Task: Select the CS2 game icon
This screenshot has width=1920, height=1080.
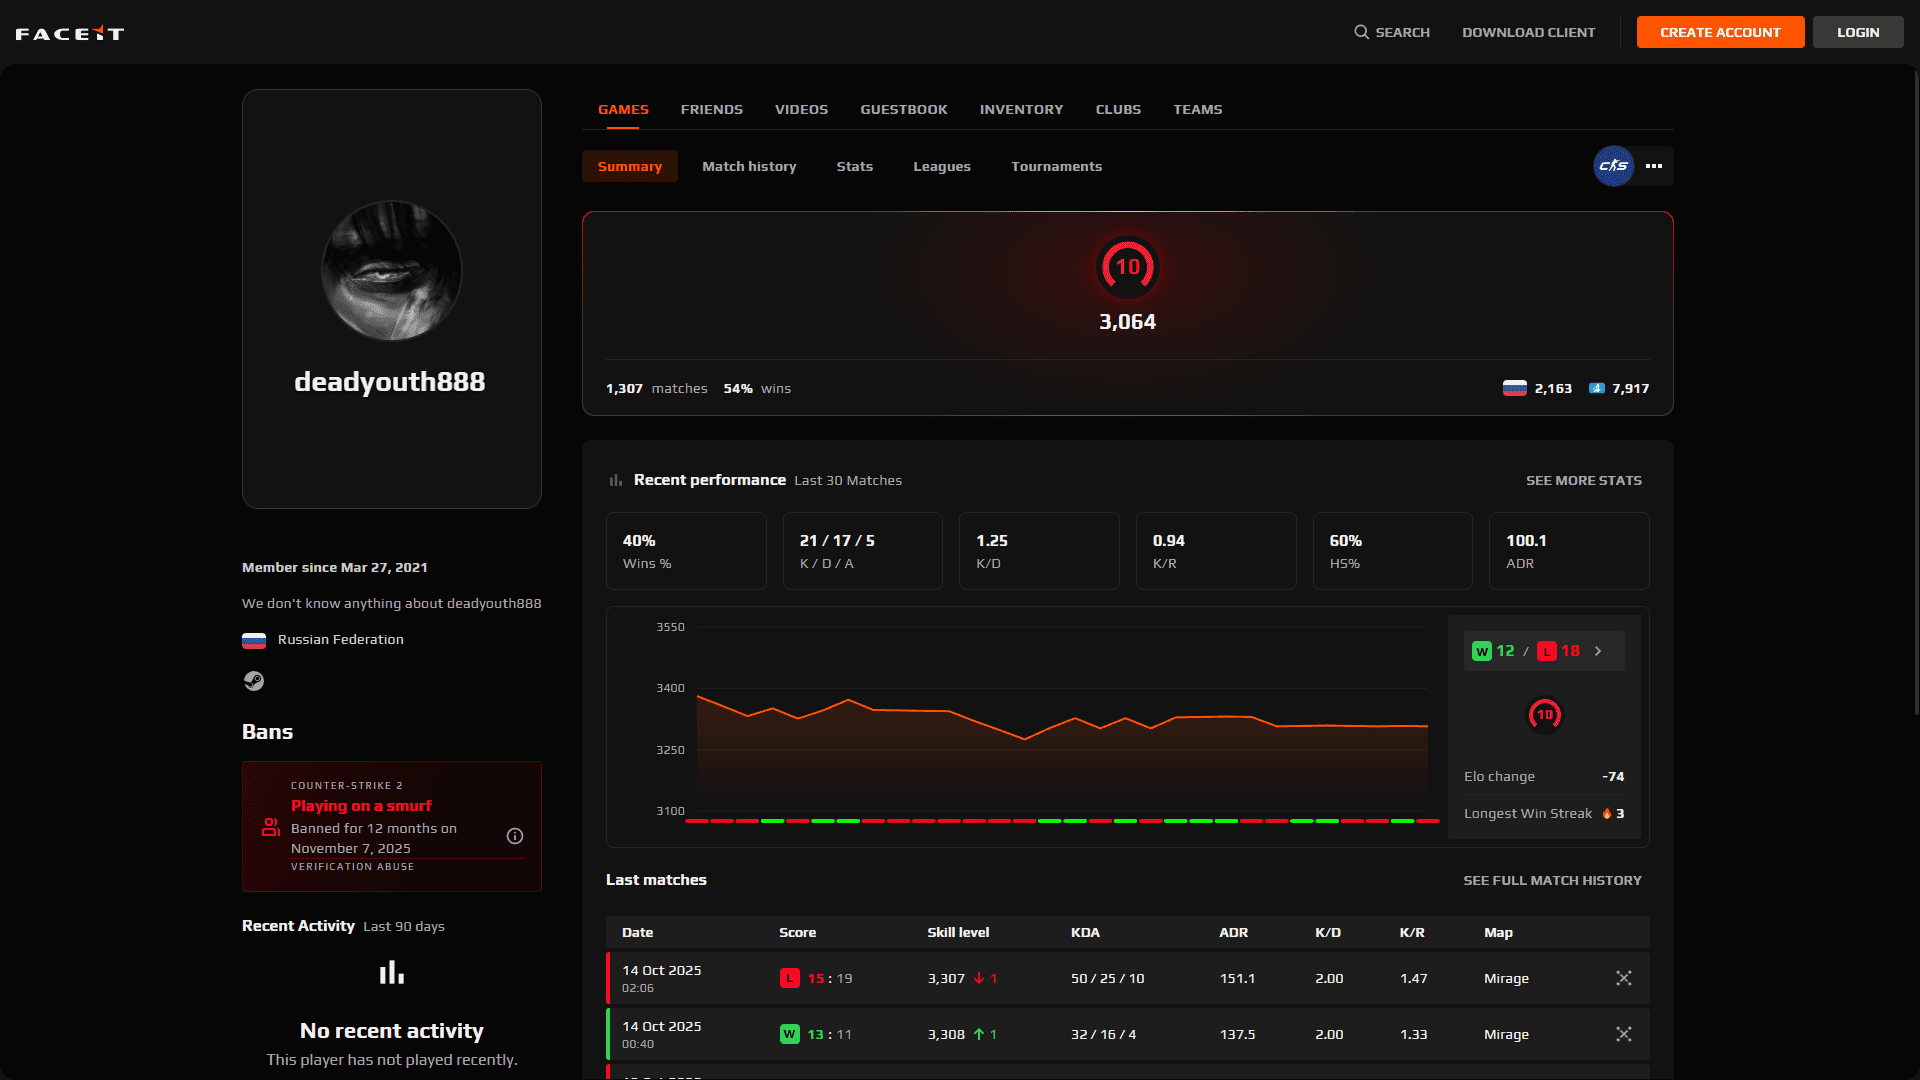Action: pyautogui.click(x=1613, y=166)
